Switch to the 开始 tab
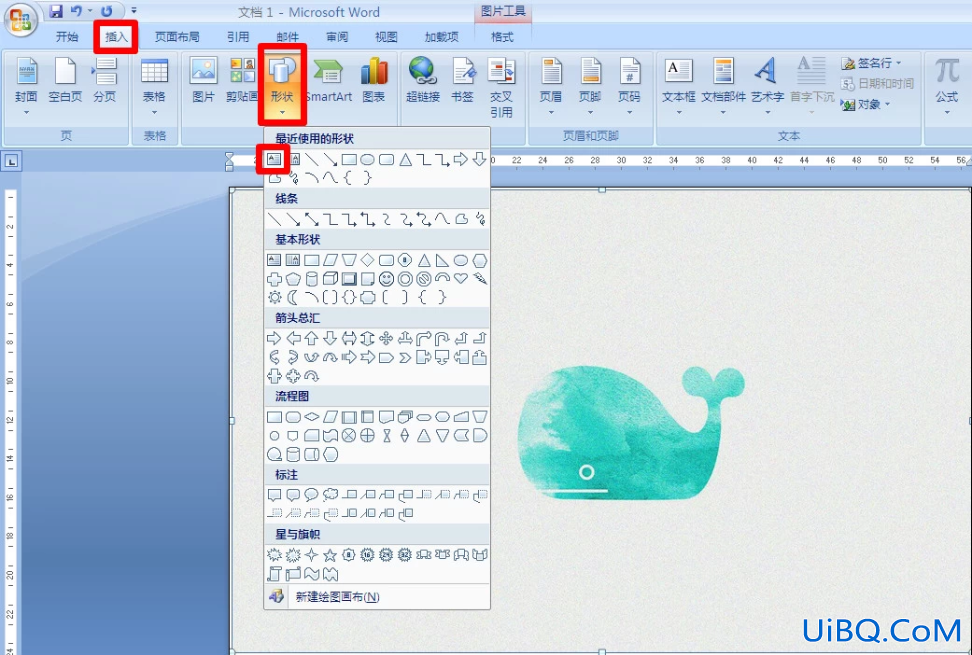 [67, 37]
